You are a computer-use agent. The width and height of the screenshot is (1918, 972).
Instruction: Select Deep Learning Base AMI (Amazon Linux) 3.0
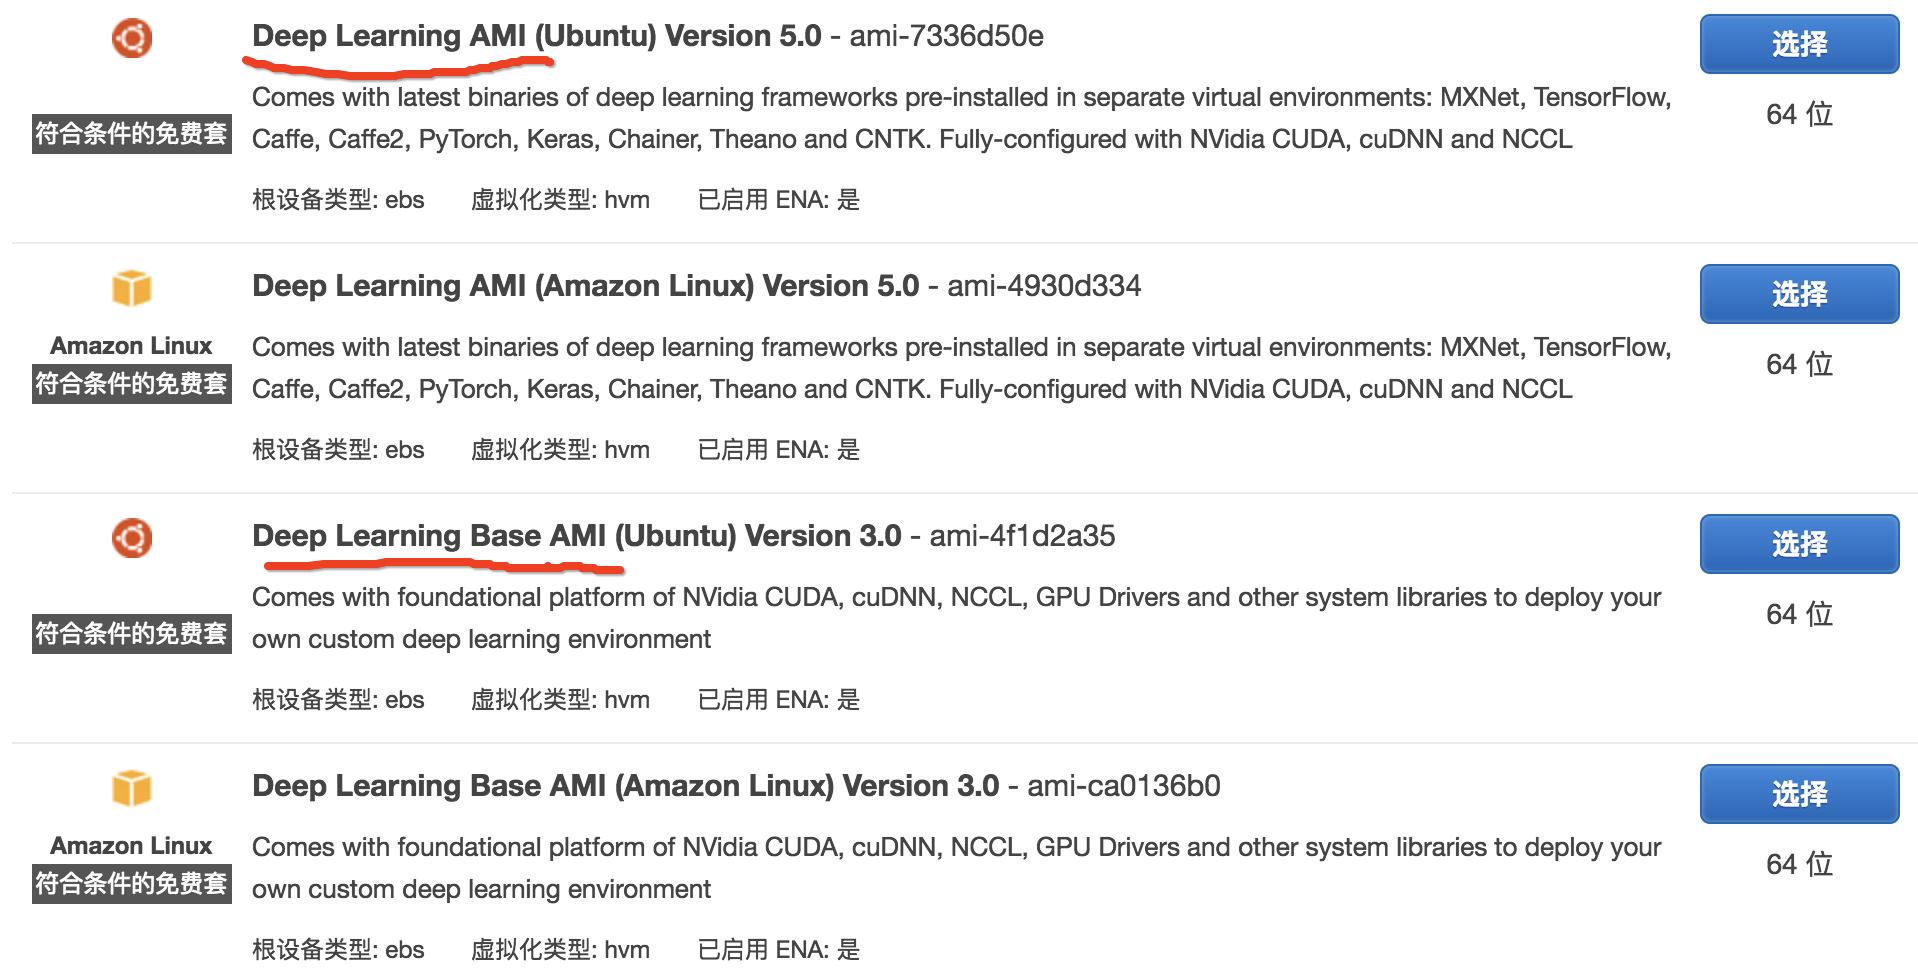pyautogui.click(x=1798, y=794)
